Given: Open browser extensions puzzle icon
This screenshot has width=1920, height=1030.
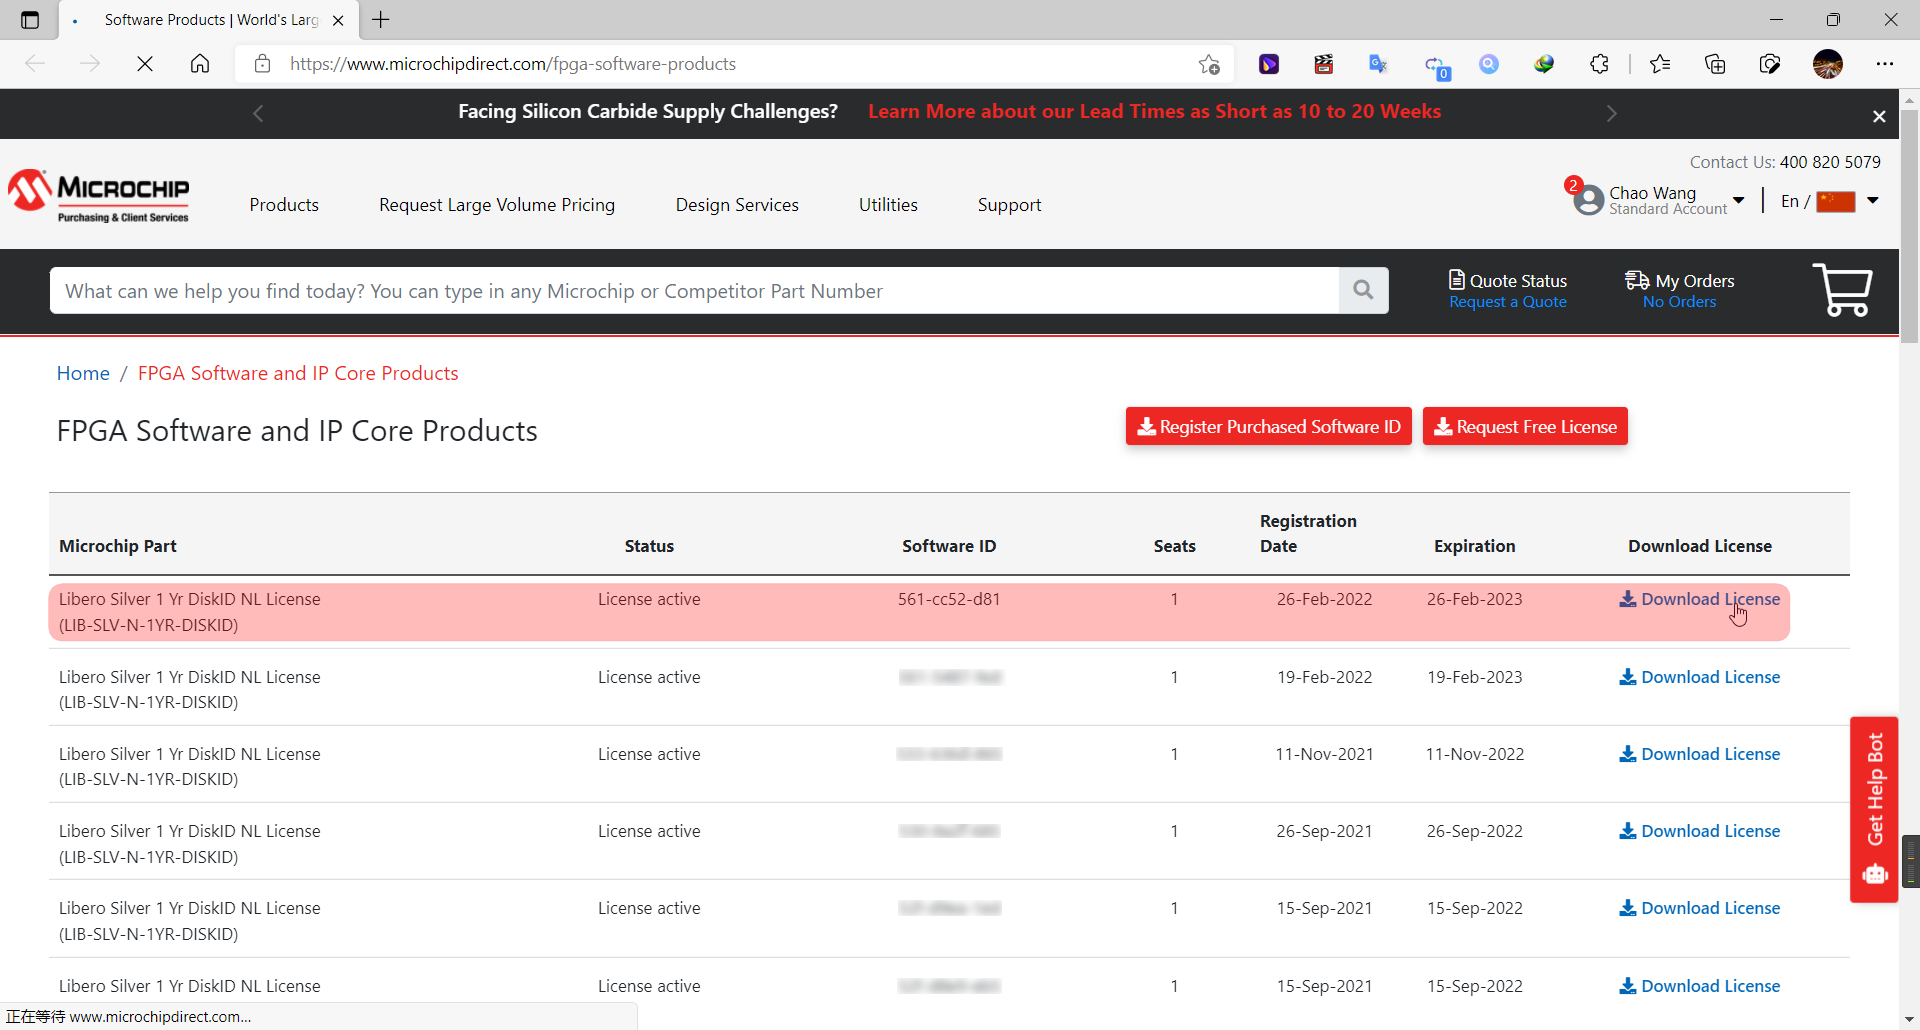Looking at the screenshot, I should coord(1599,64).
